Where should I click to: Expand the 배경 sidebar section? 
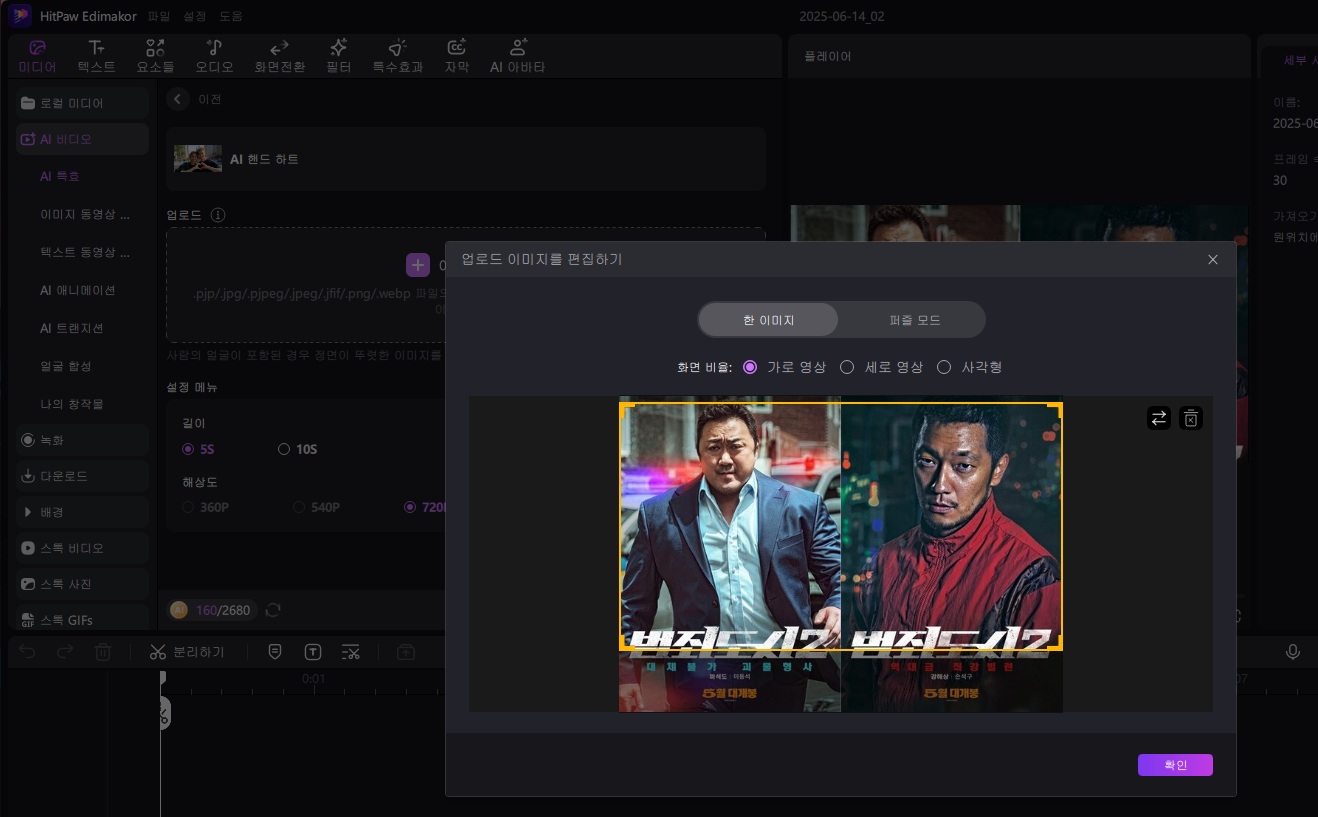(x=82, y=512)
